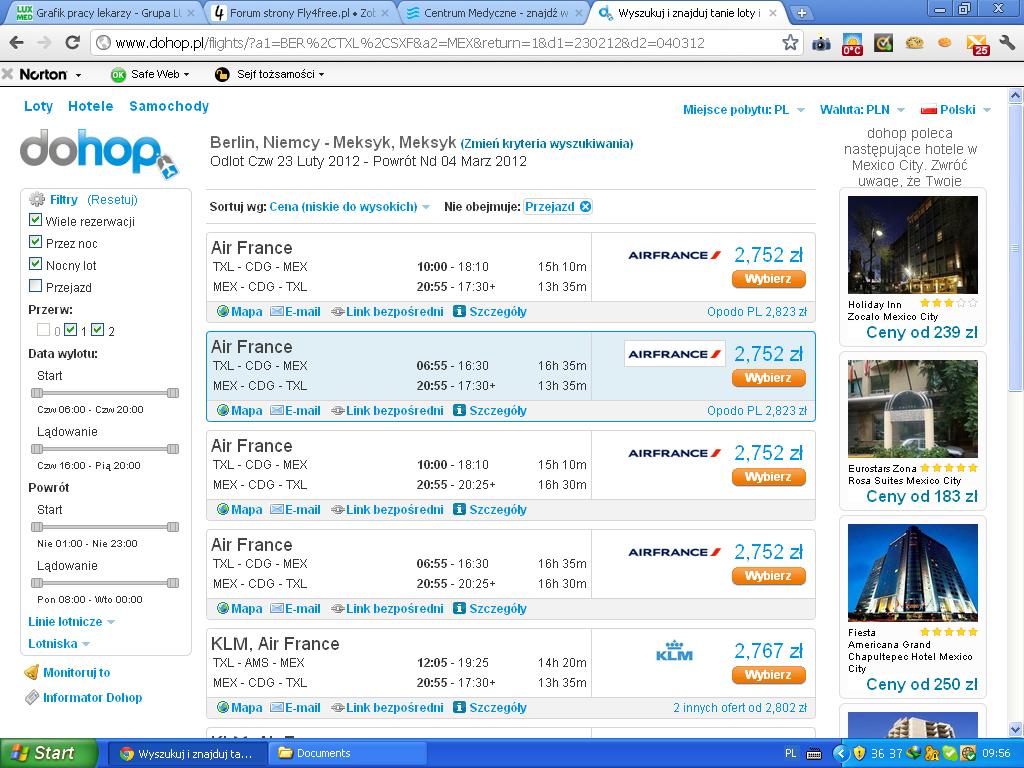1024x768 pixels.
Task: Click the Norton Safe Web OK icon
Action: [x=118, y=74]
